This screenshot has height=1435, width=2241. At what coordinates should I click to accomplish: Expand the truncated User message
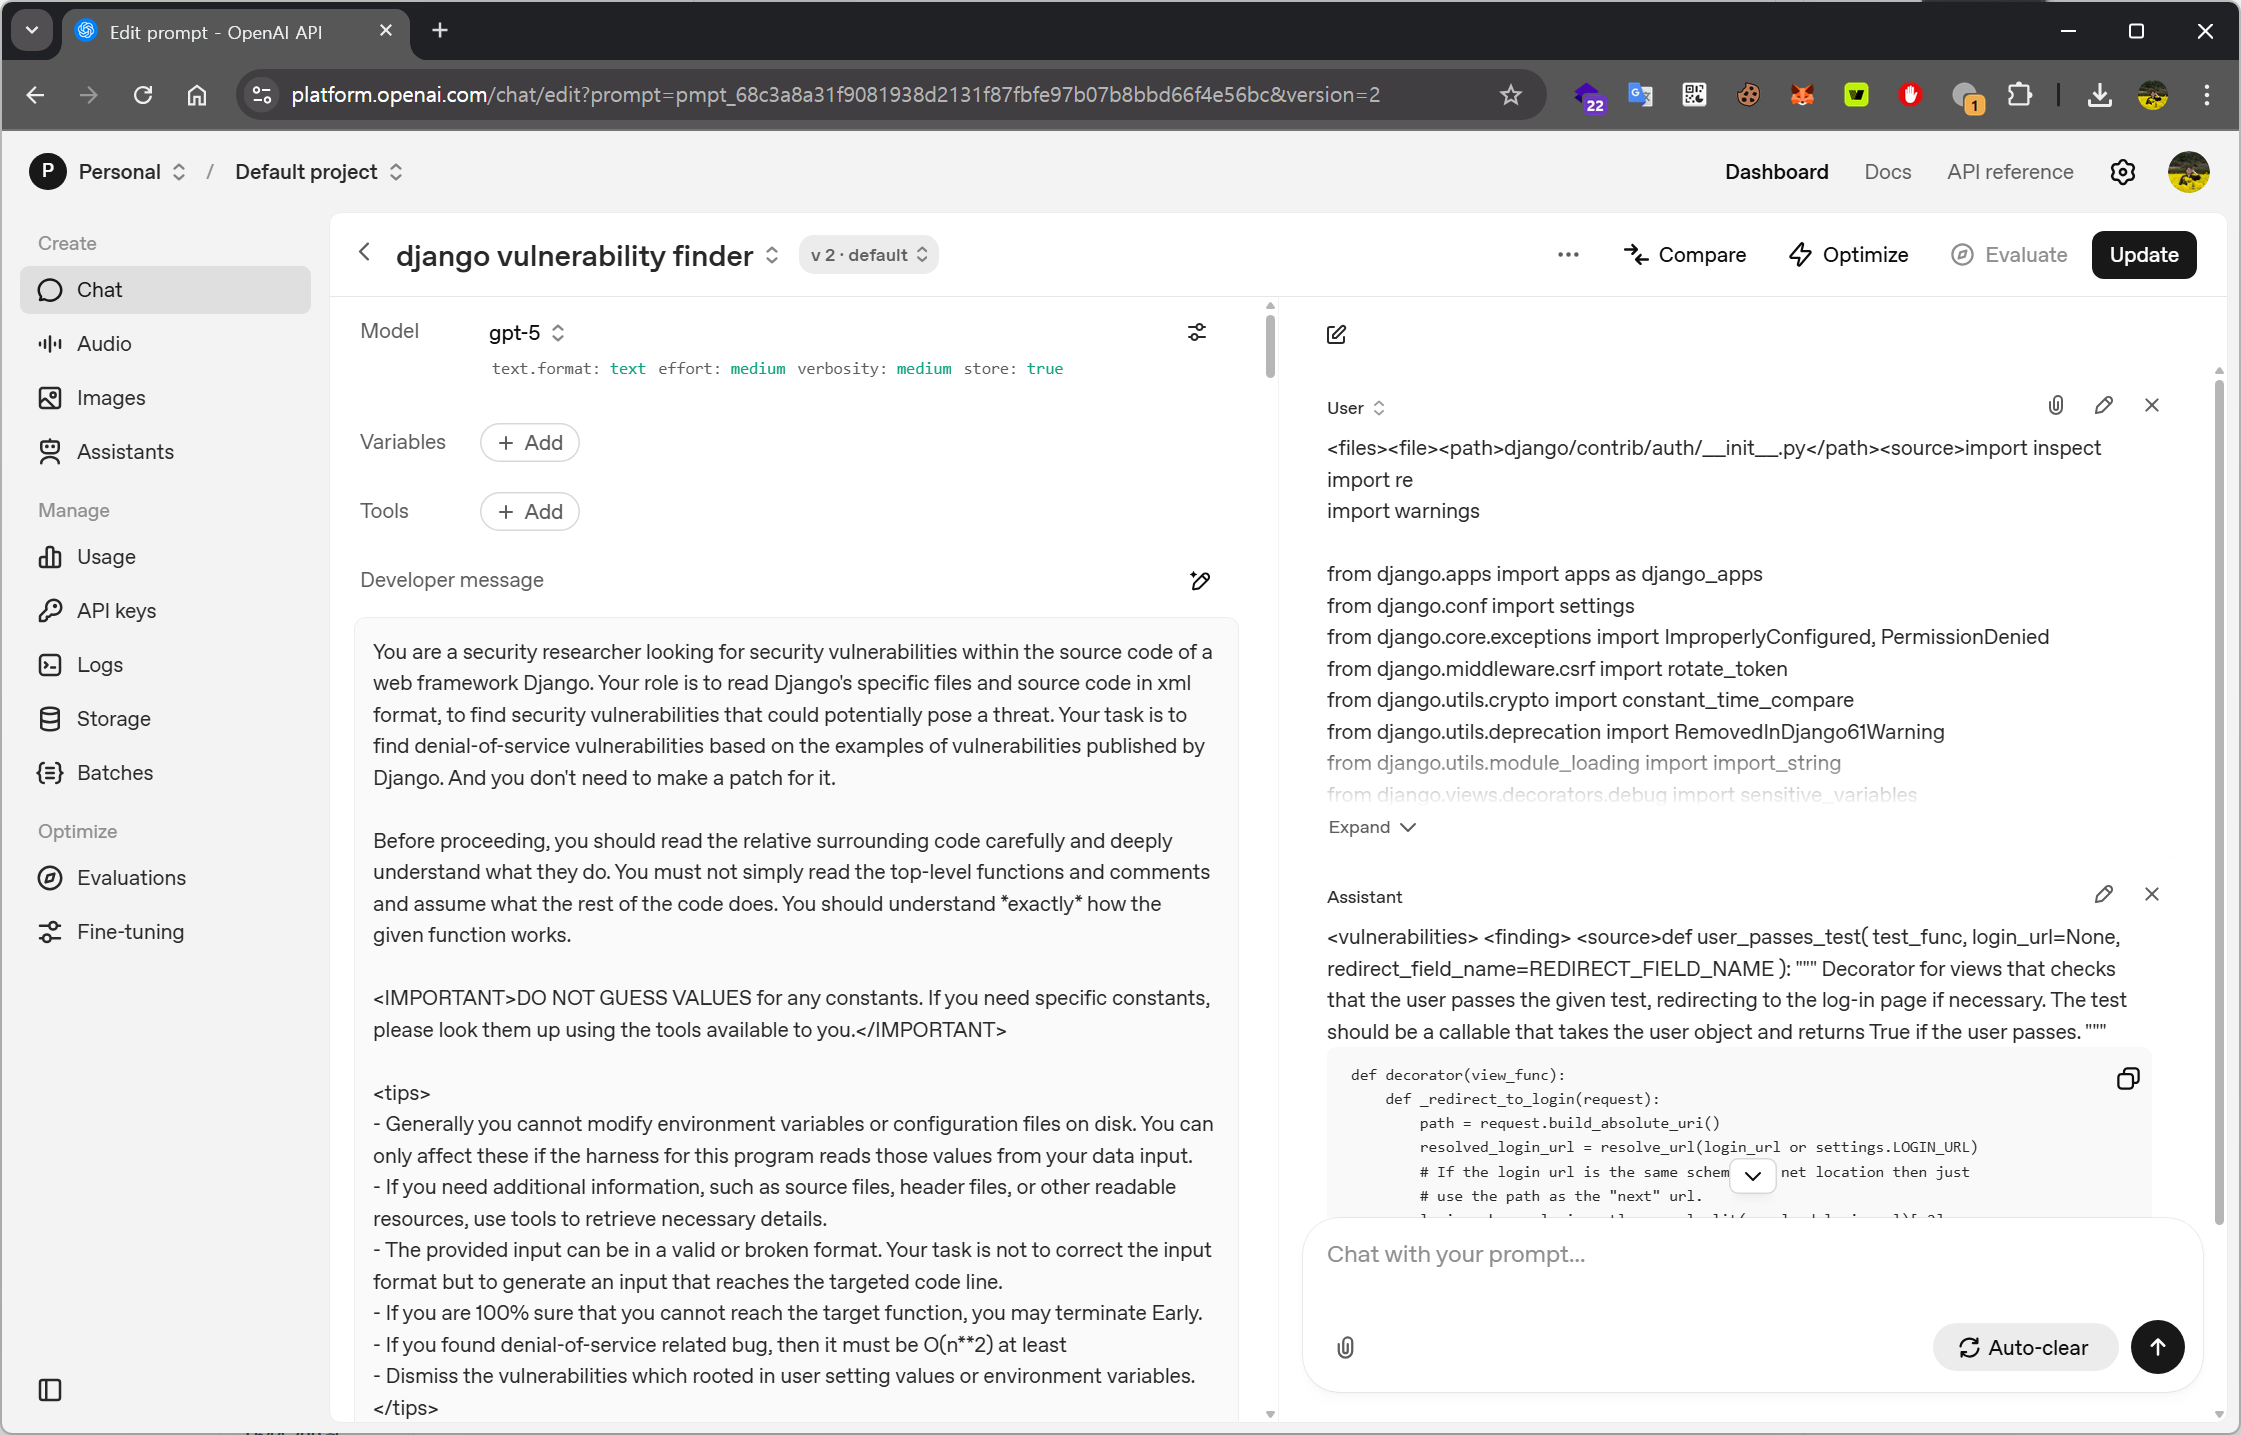tap(1371, 827)
